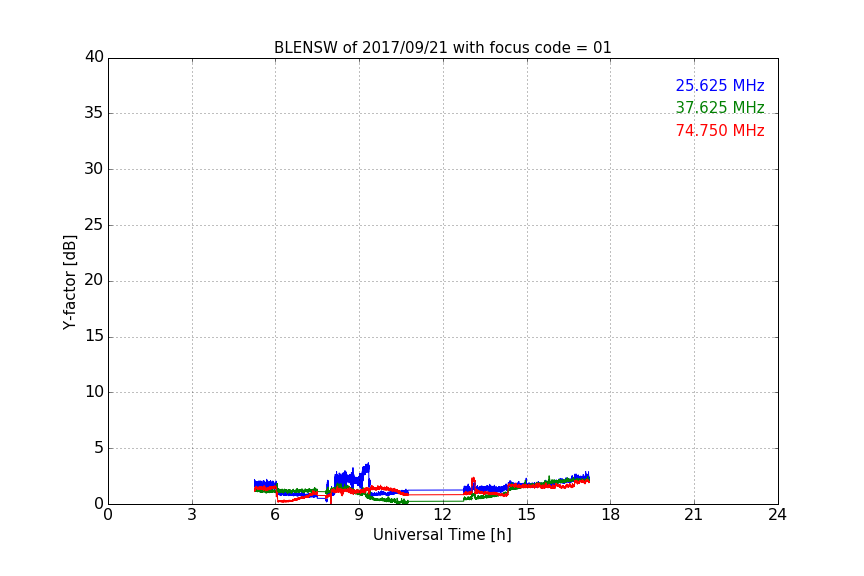
Task: Select the plot title BLENSW of 2017/09/21
Action: (442, 48)
